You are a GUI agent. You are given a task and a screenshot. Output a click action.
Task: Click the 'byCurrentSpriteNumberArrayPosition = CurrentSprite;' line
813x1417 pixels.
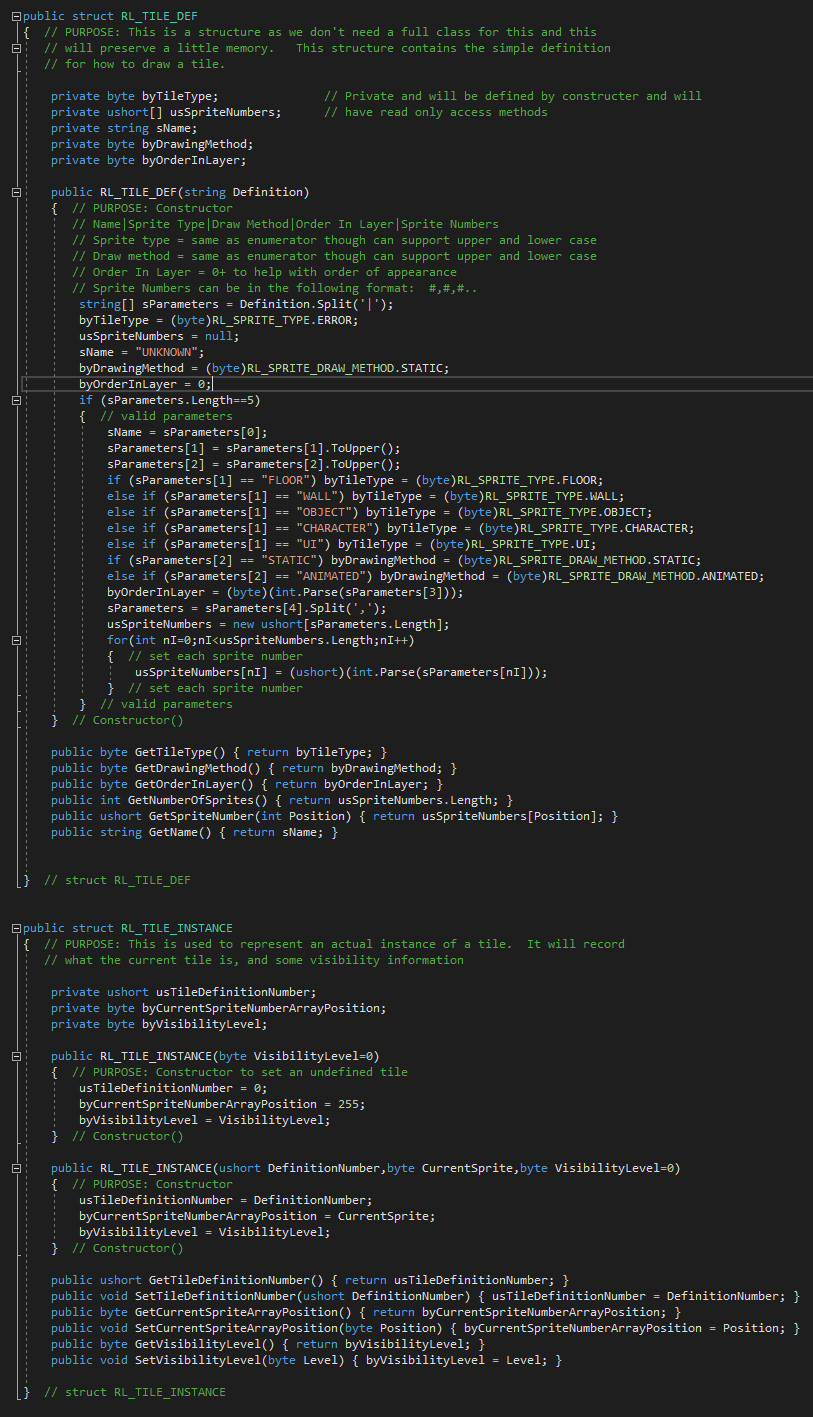[x=257, y=1216]
